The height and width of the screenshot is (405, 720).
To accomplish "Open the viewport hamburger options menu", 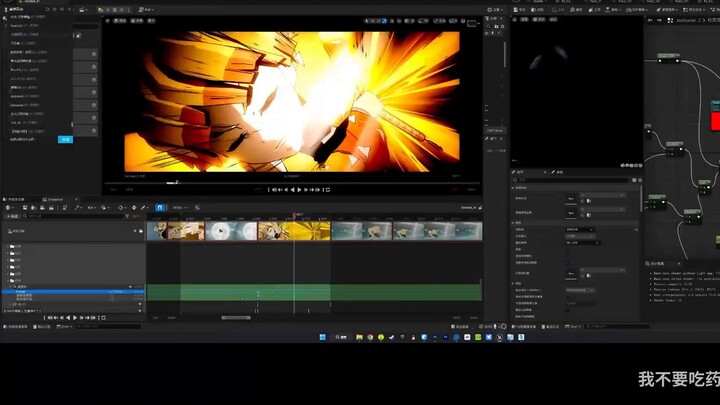I will tap(107, 21).
